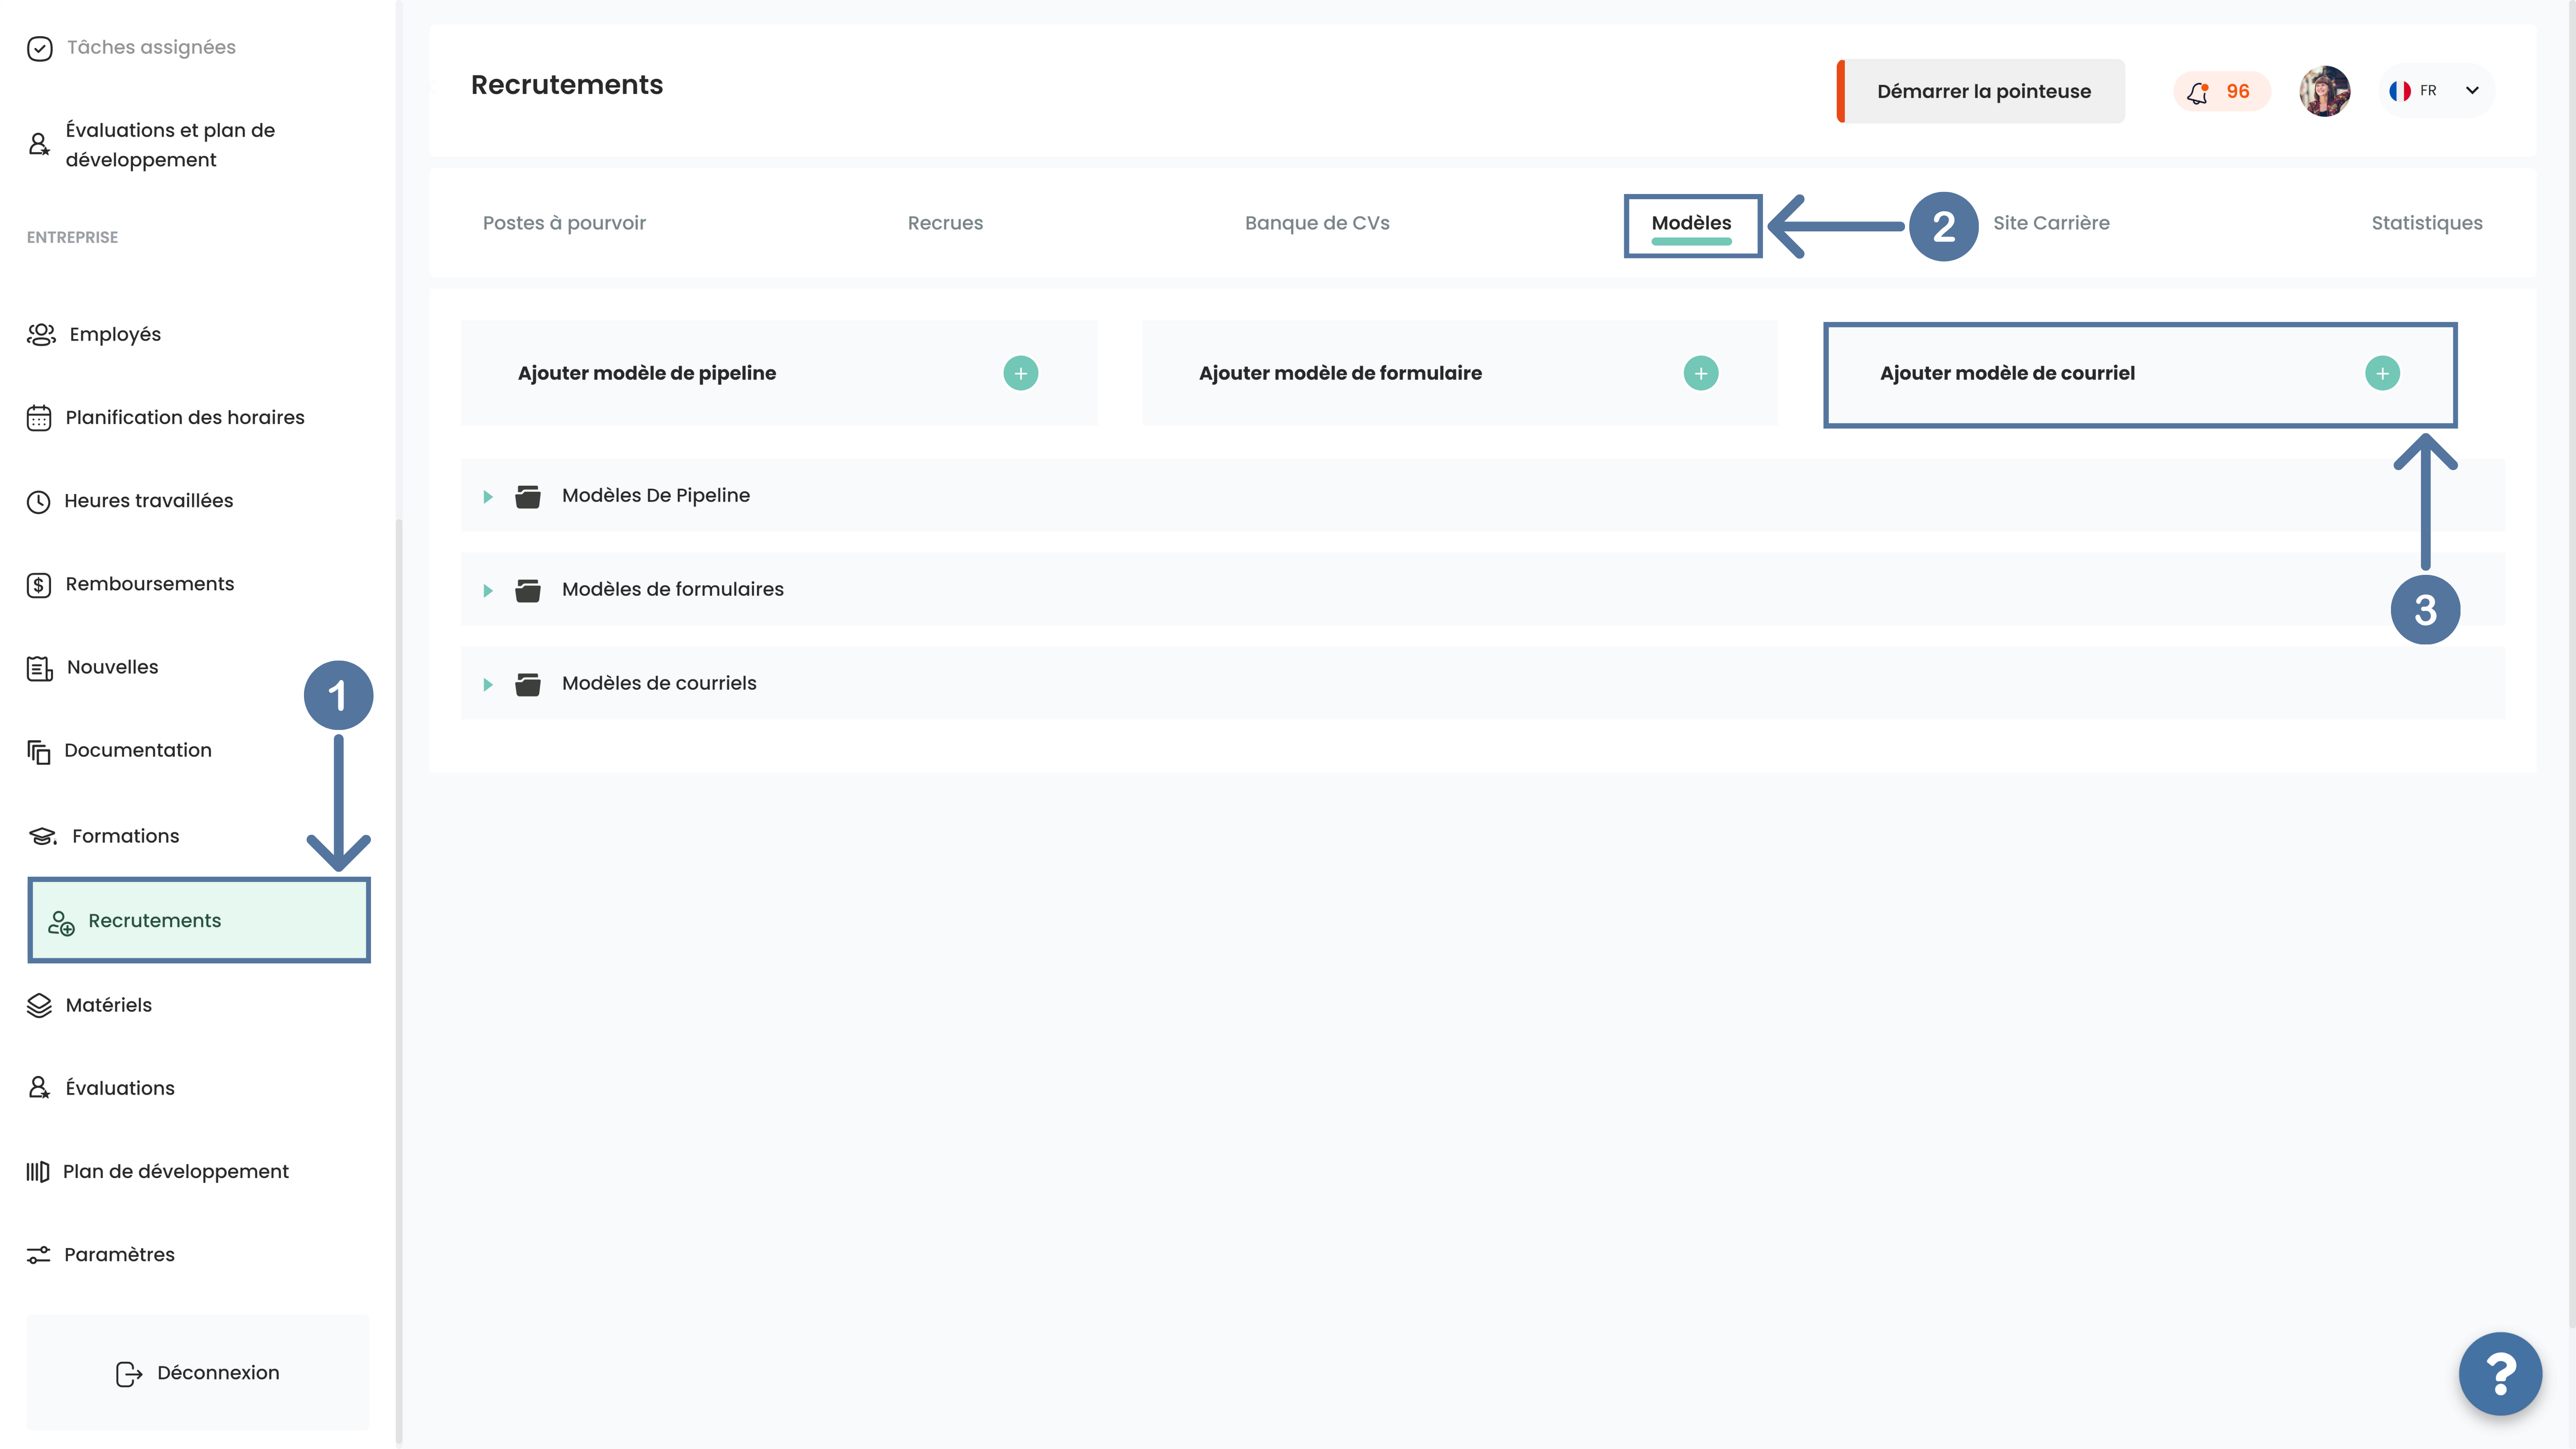This screenshot has height=1449, width=2576.
Task: Open the Site Carrière tab
Action: [x=2051, y=223]
